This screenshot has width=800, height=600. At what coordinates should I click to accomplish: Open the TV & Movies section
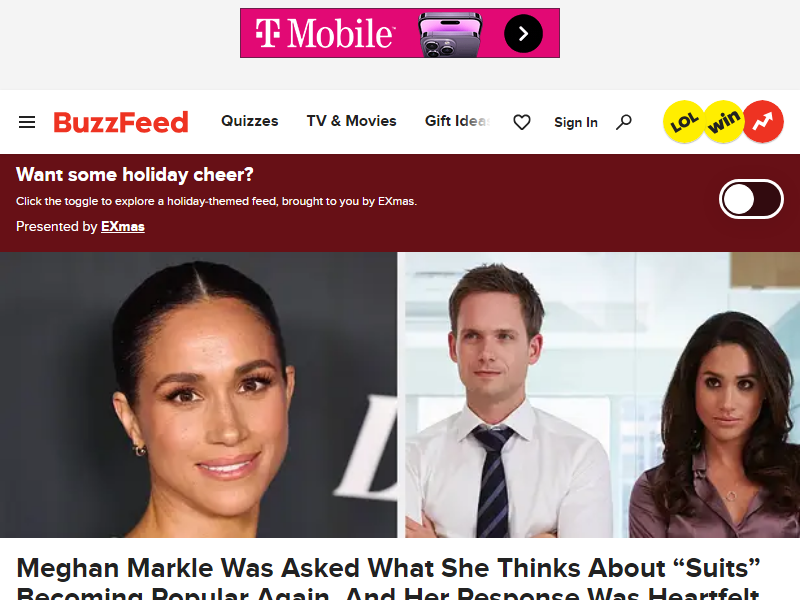(x=352, y=121)
